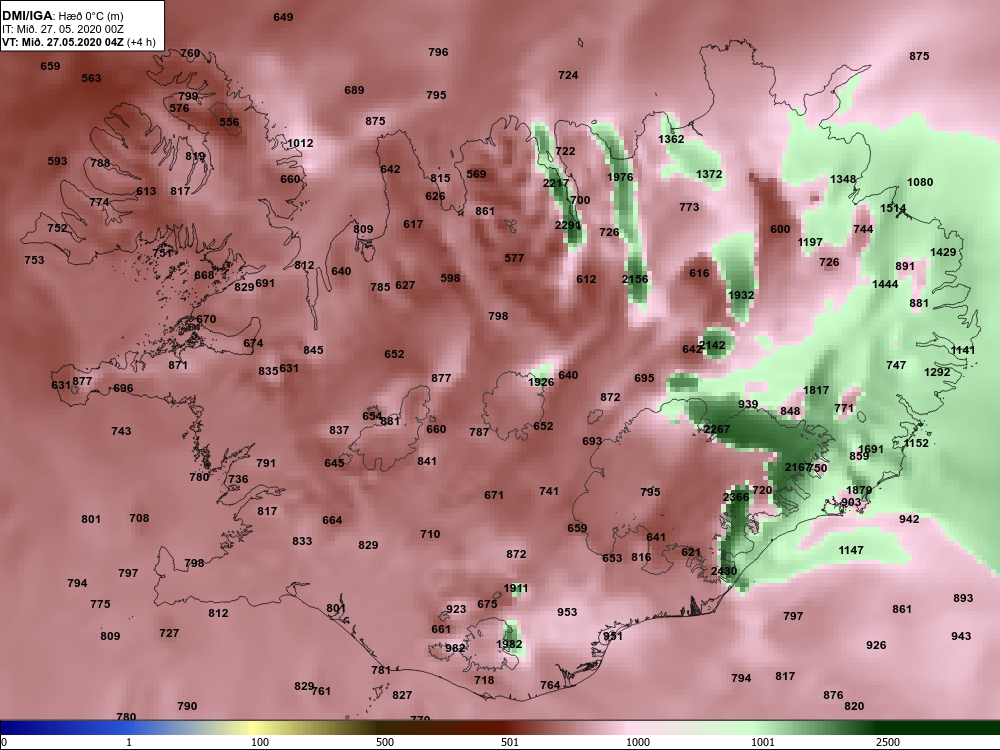The width and height of the screenshot is (1000, 750).
Task: Click the 689 value
Action: tap(354, 91)
